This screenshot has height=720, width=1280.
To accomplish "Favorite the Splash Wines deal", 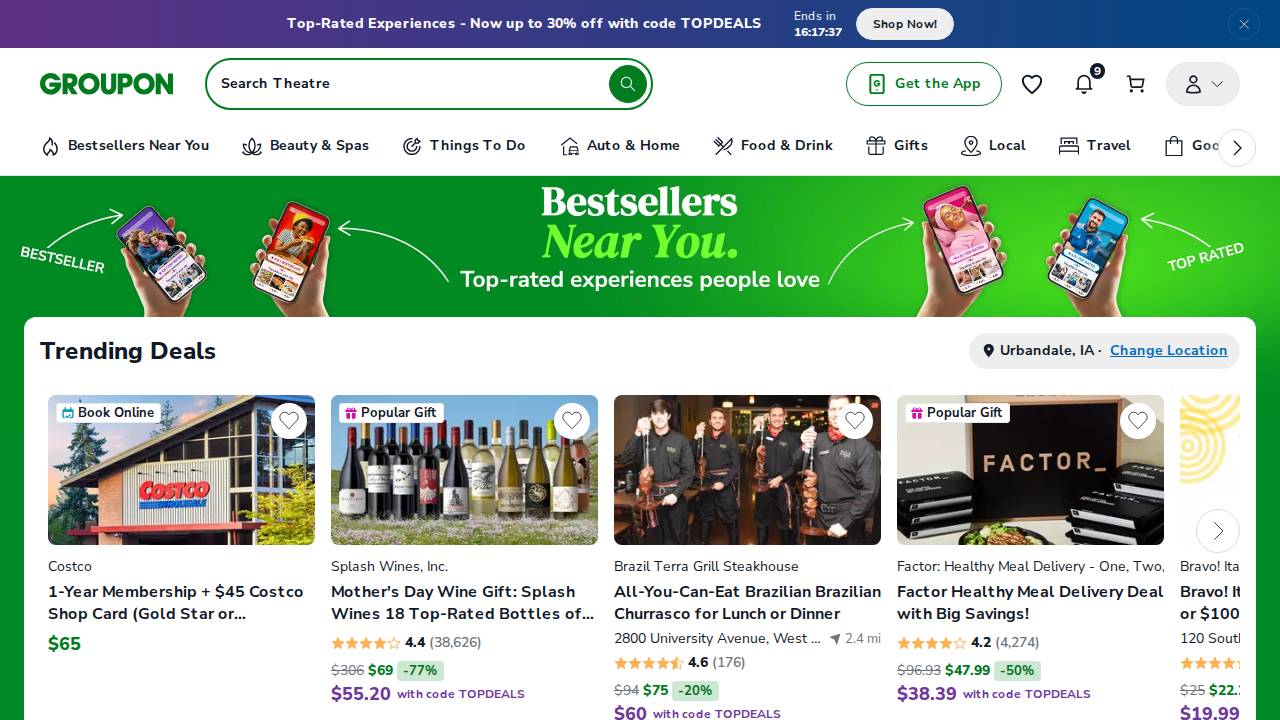I will point(572,420).
